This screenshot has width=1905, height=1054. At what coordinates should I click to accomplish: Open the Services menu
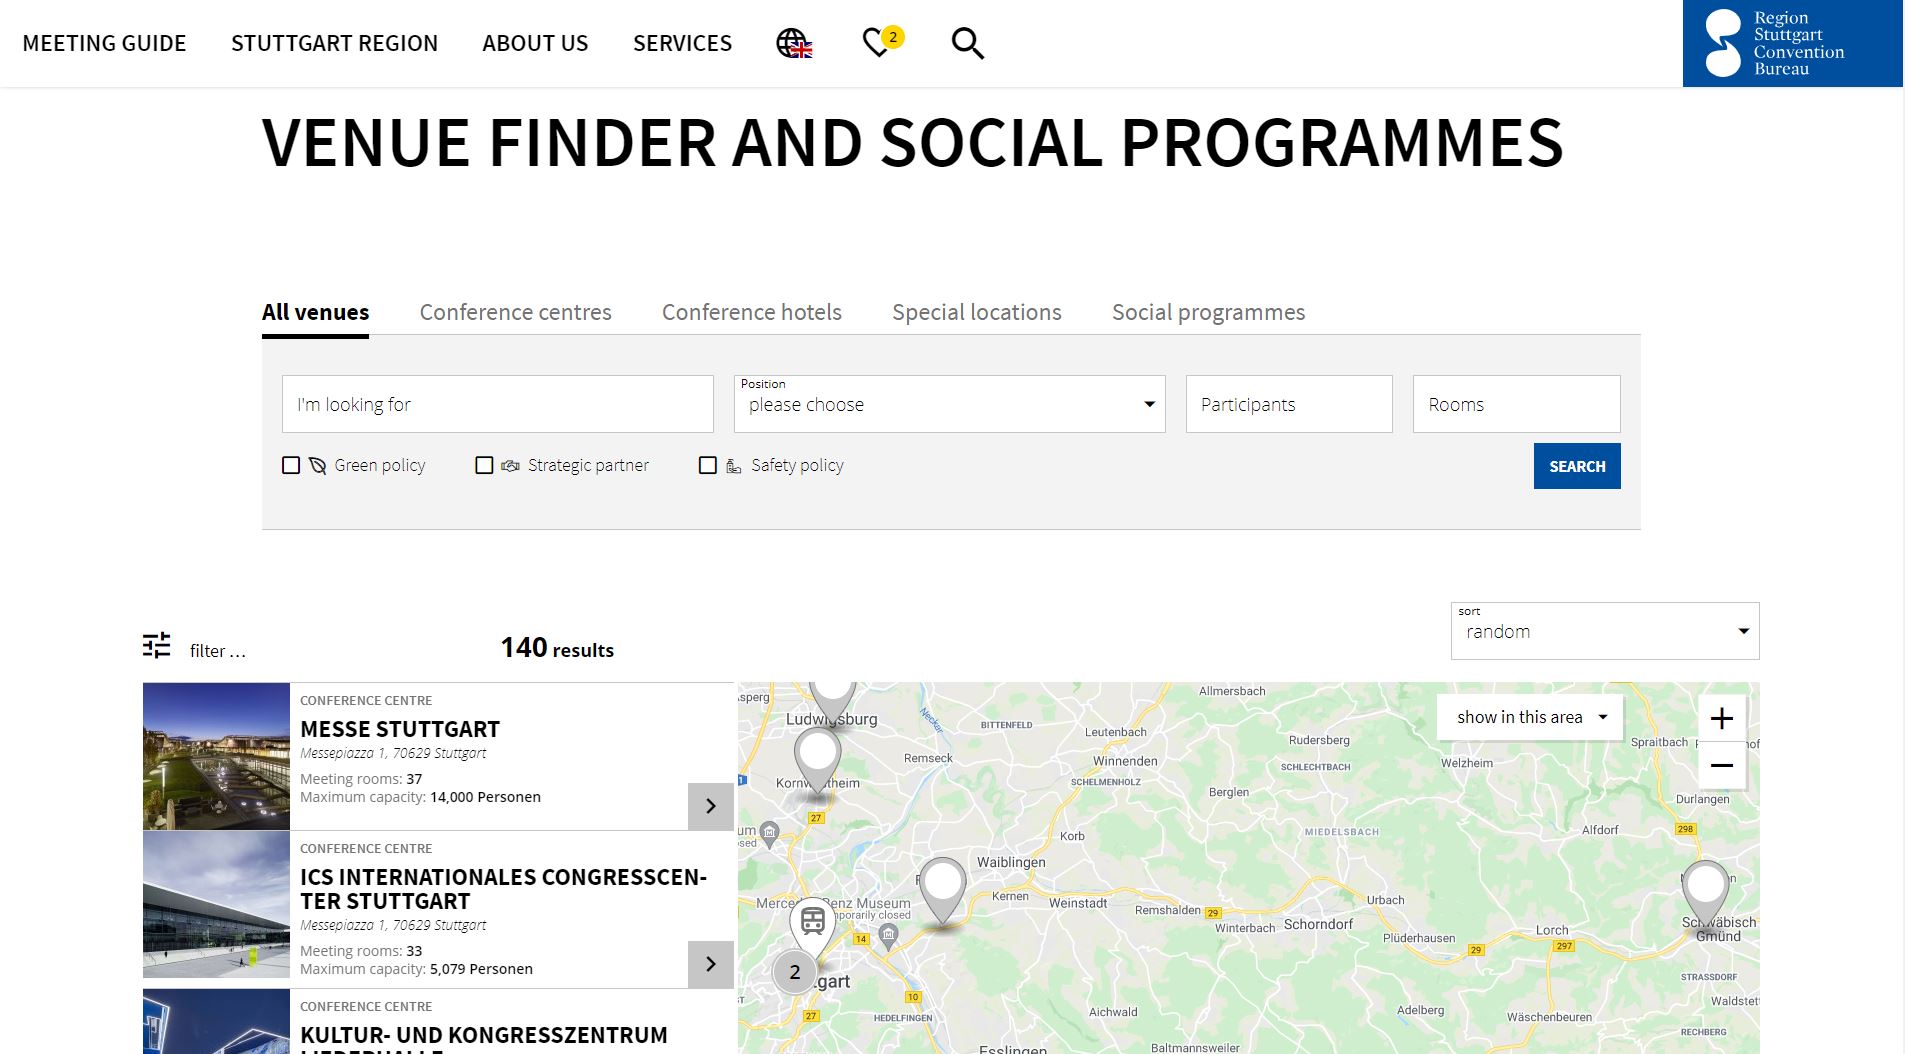pyautogui.click(x=682, y=43)
